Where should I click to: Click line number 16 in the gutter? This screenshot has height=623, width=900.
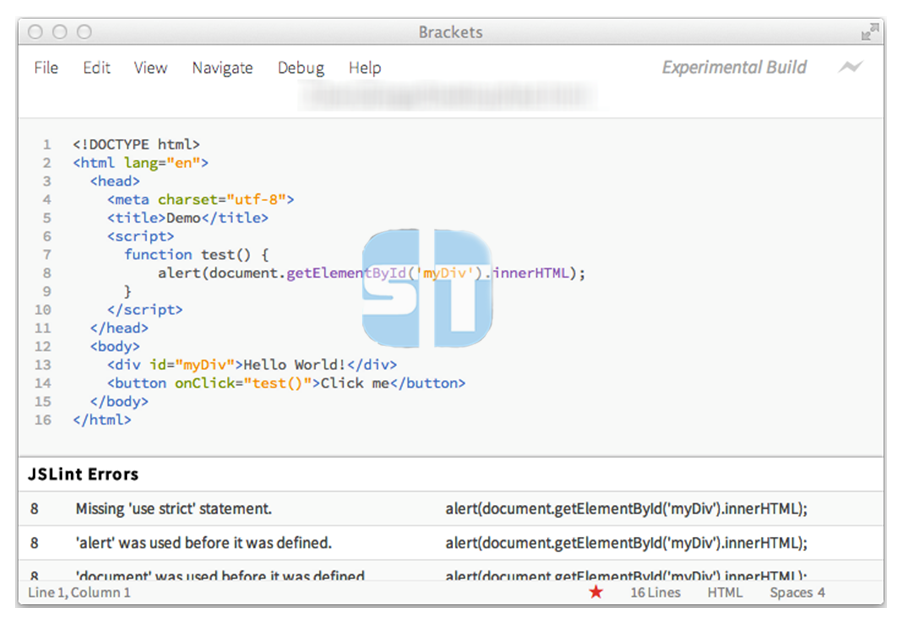[42, 420]
